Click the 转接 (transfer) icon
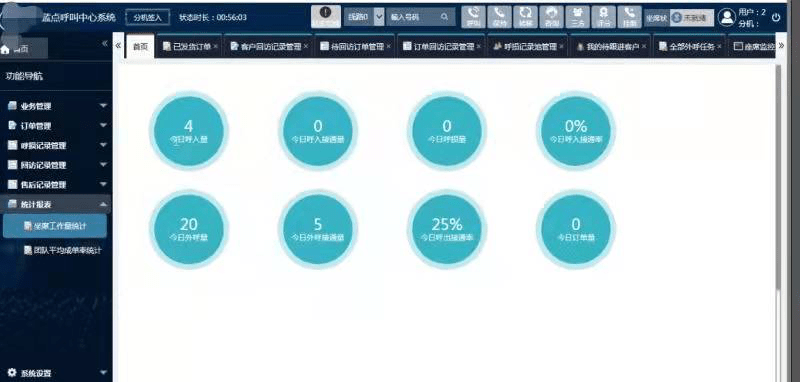This screenshot has height=382, width=800. (525, 17)
